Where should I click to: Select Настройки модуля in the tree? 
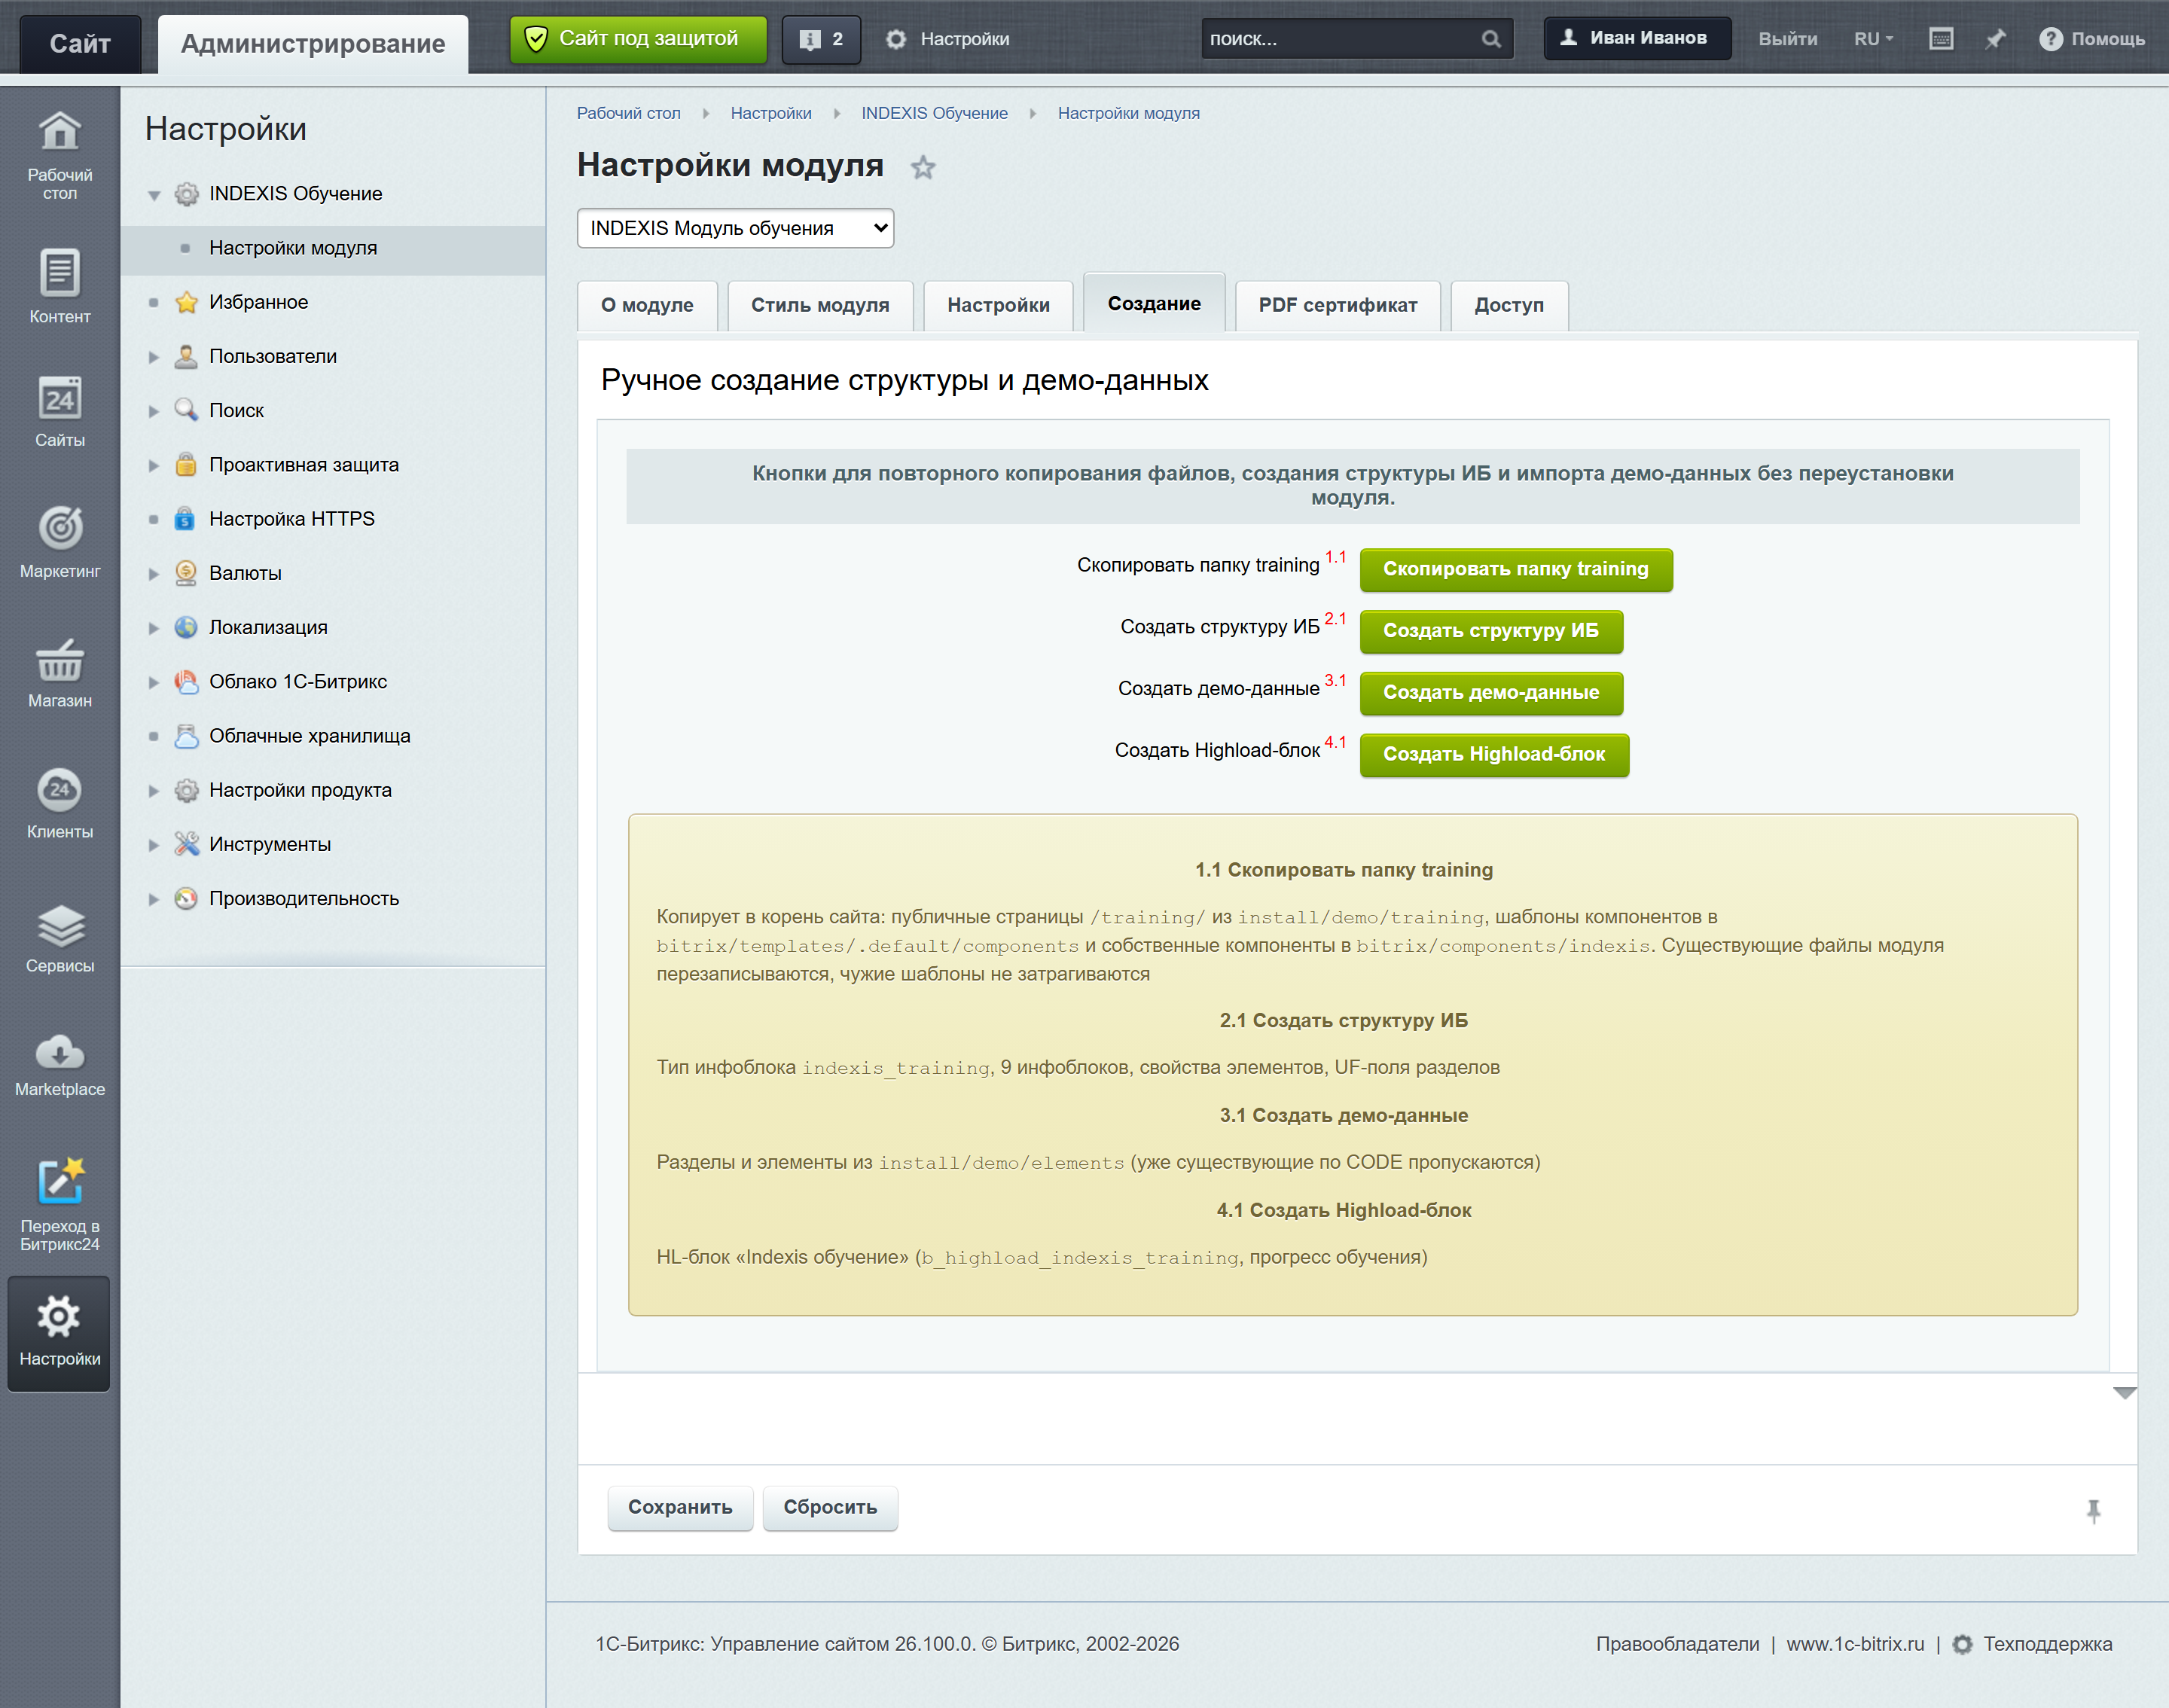[292, 248]
